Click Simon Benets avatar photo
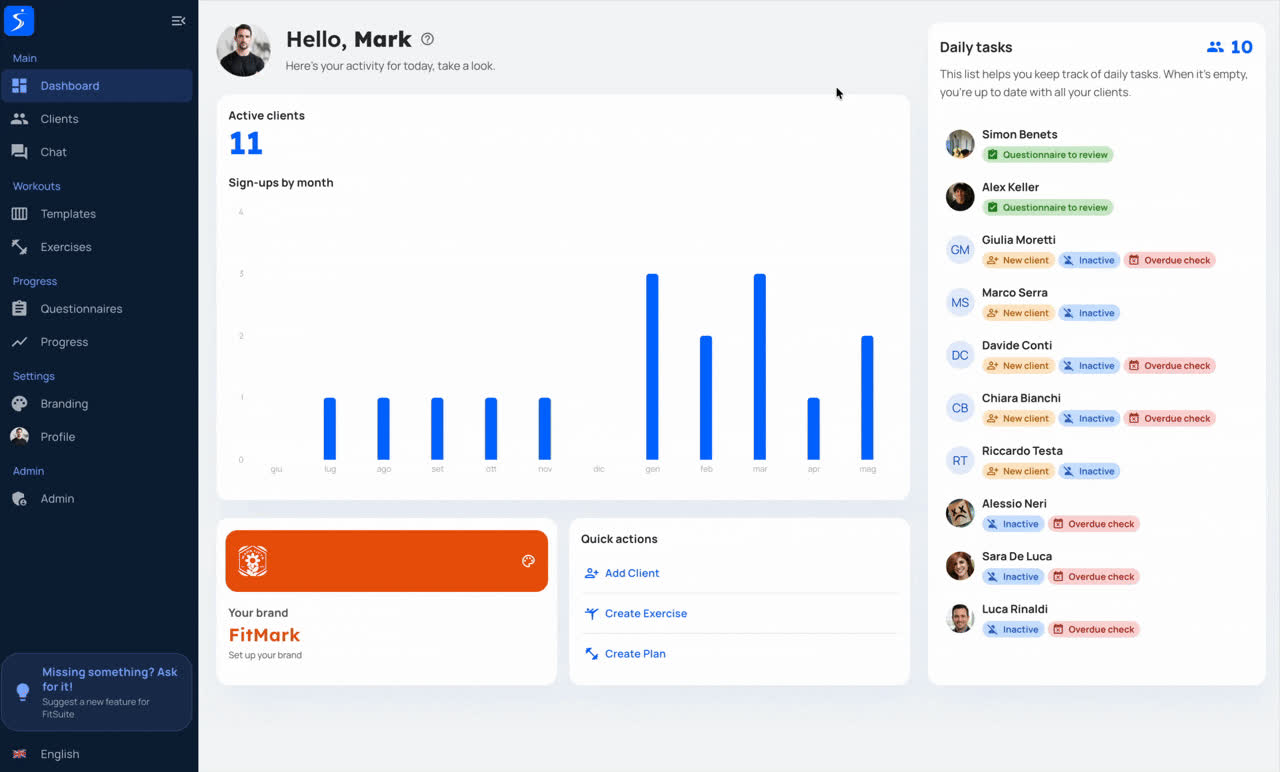This screenshot has width=1280, height=772. [960, 144]
